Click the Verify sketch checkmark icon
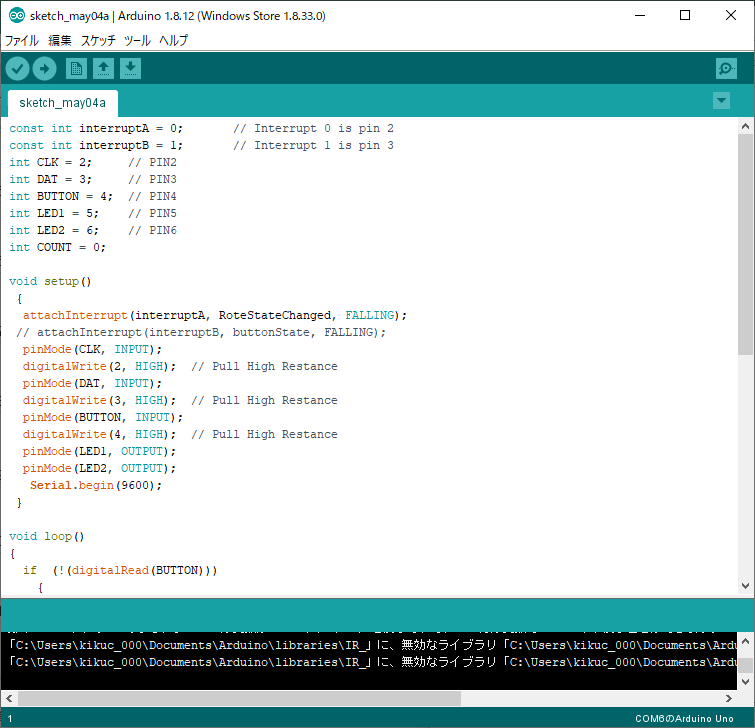The width and height of the screenshot is (755, 728). (x=18, y=68)
